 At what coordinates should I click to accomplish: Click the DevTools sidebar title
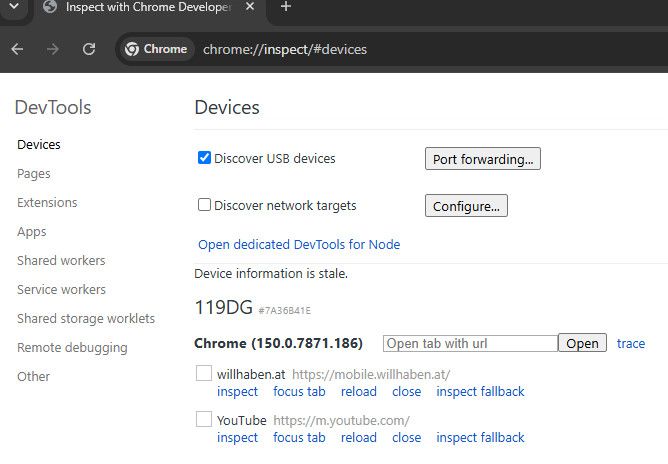click(53, 107)
